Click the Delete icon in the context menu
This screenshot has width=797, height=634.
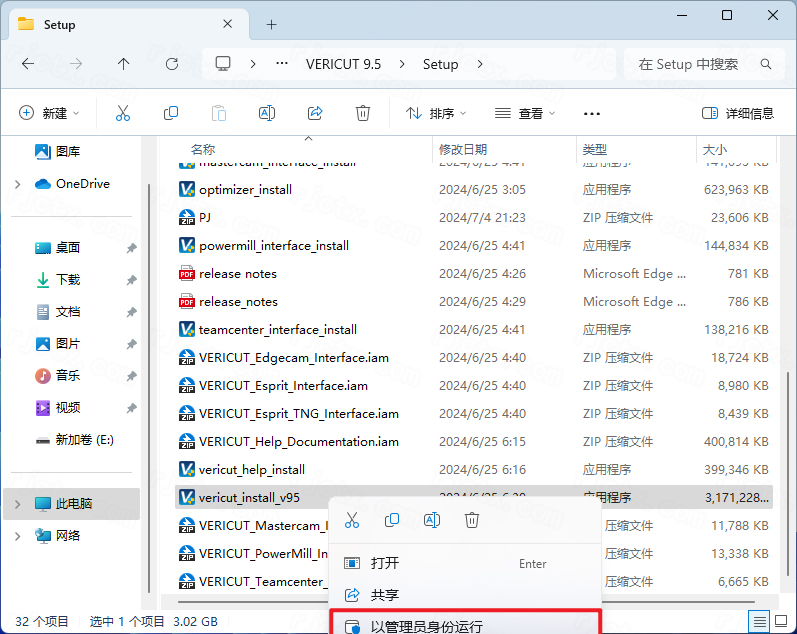coord(472,520)
